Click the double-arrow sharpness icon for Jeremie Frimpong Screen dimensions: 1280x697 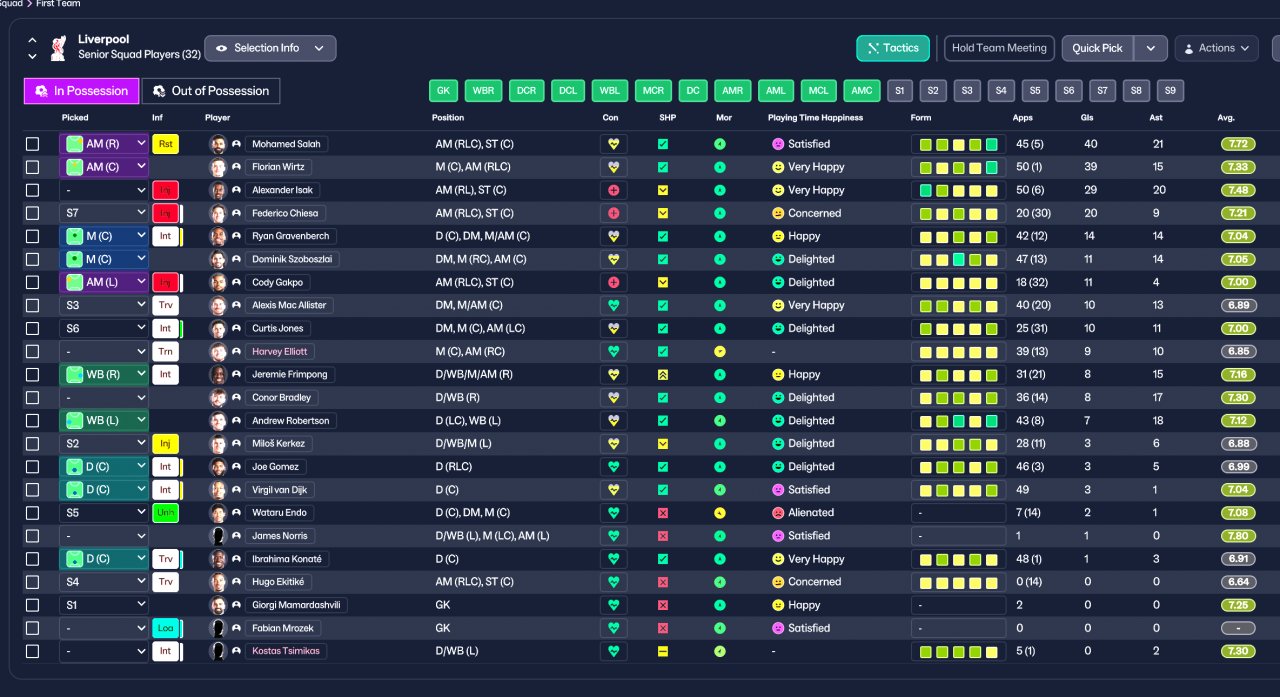663,374
